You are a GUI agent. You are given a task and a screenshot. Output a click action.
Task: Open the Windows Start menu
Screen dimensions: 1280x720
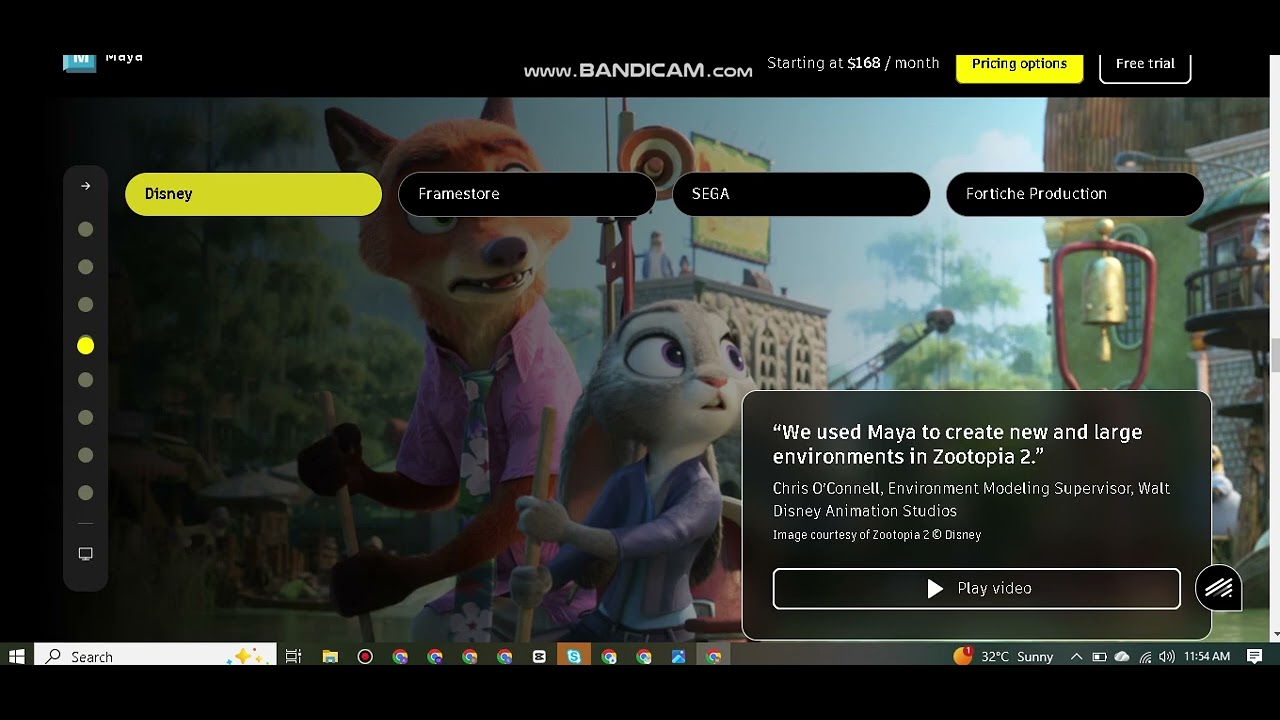click(16, 656)
